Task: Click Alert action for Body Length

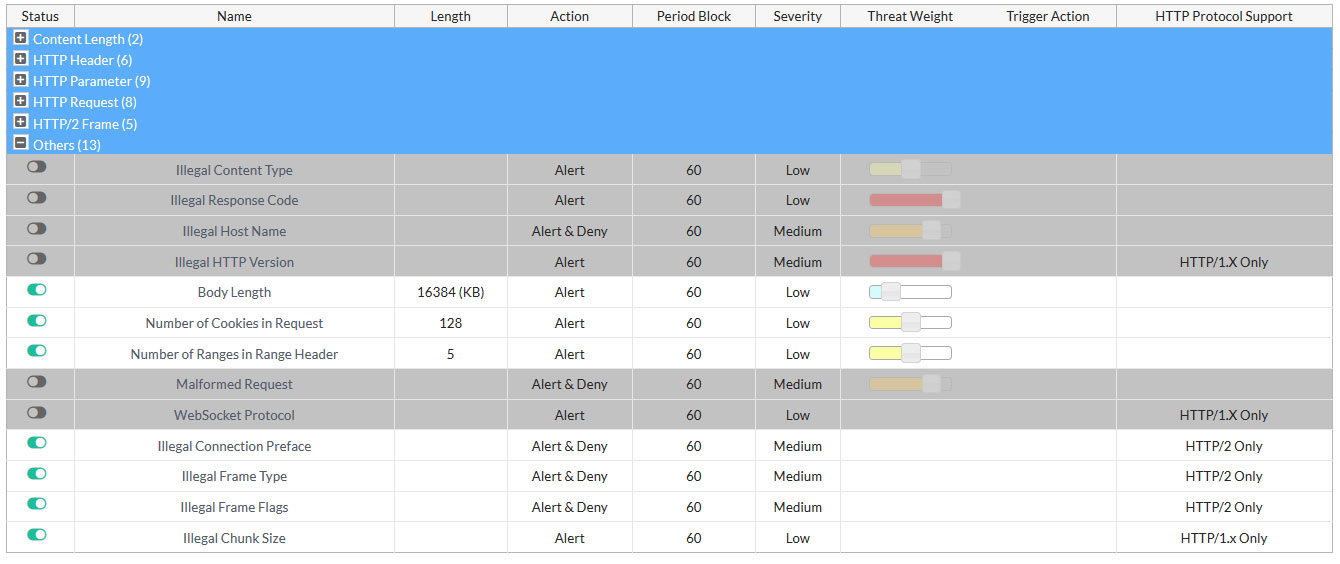Action: click(x=569, y=293)
